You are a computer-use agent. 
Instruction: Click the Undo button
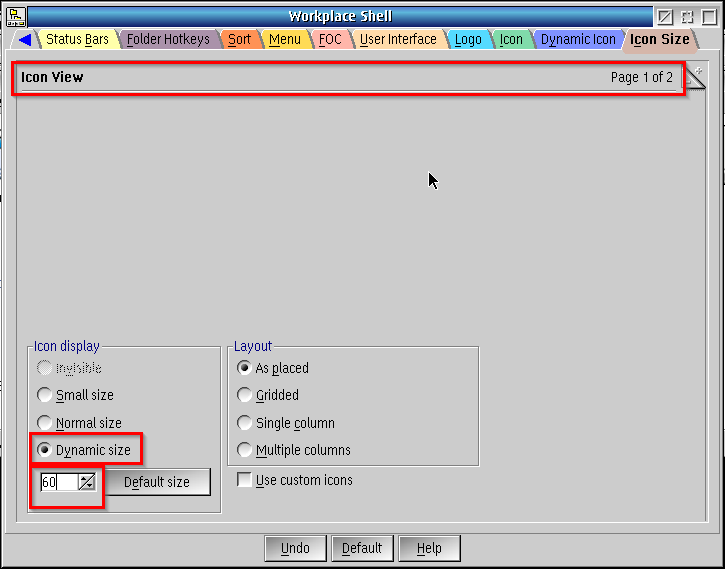pos(295,549)
